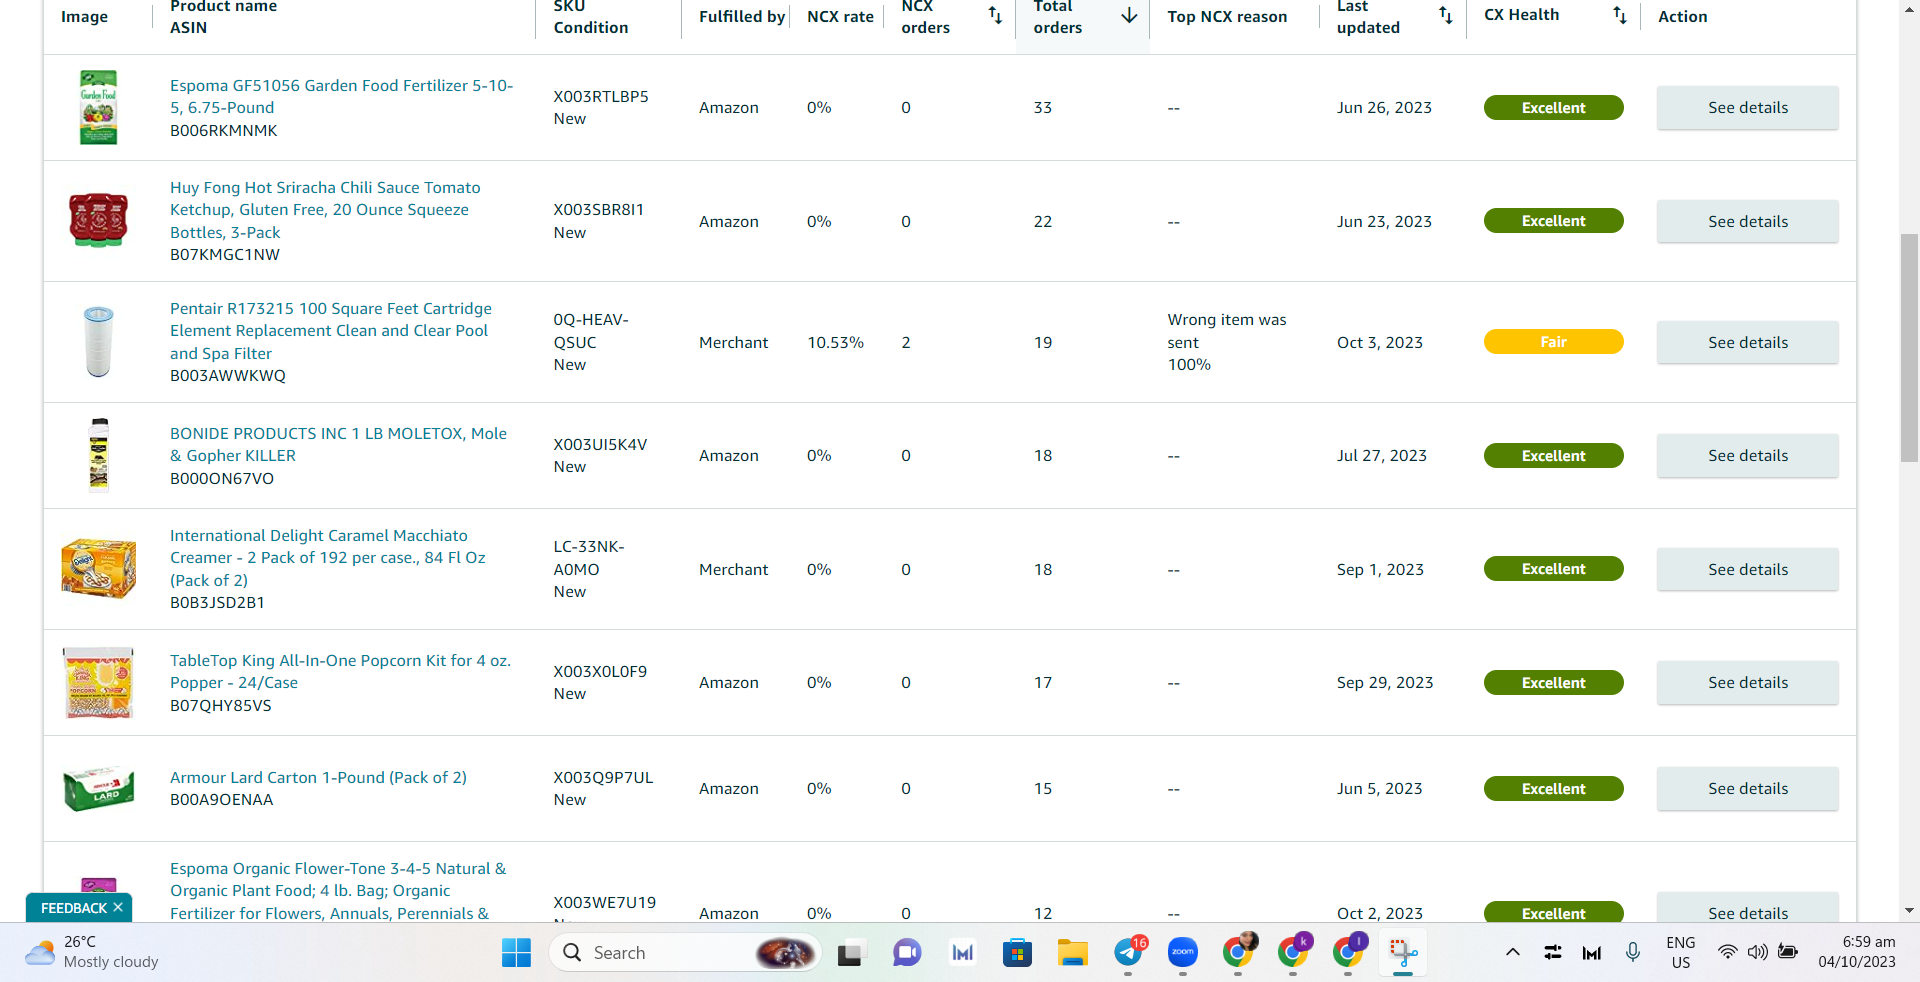Viewport: 1920px width, 982px height.
Task: Open FEEDBACK panel tab
Action: coord(74,908)
